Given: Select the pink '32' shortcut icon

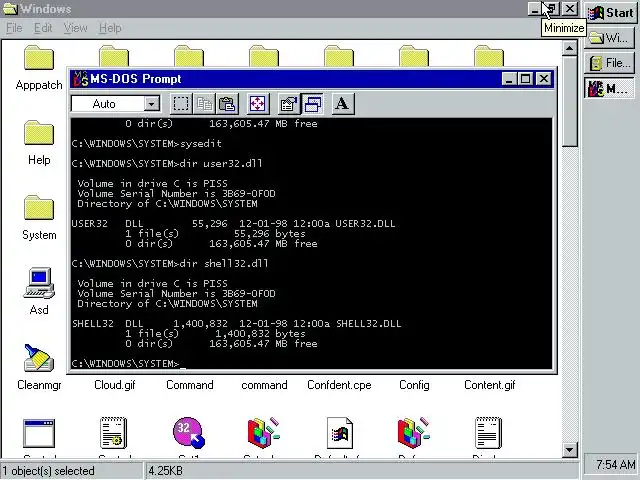Looking at the screenshot, I should [x=189, y=433].
